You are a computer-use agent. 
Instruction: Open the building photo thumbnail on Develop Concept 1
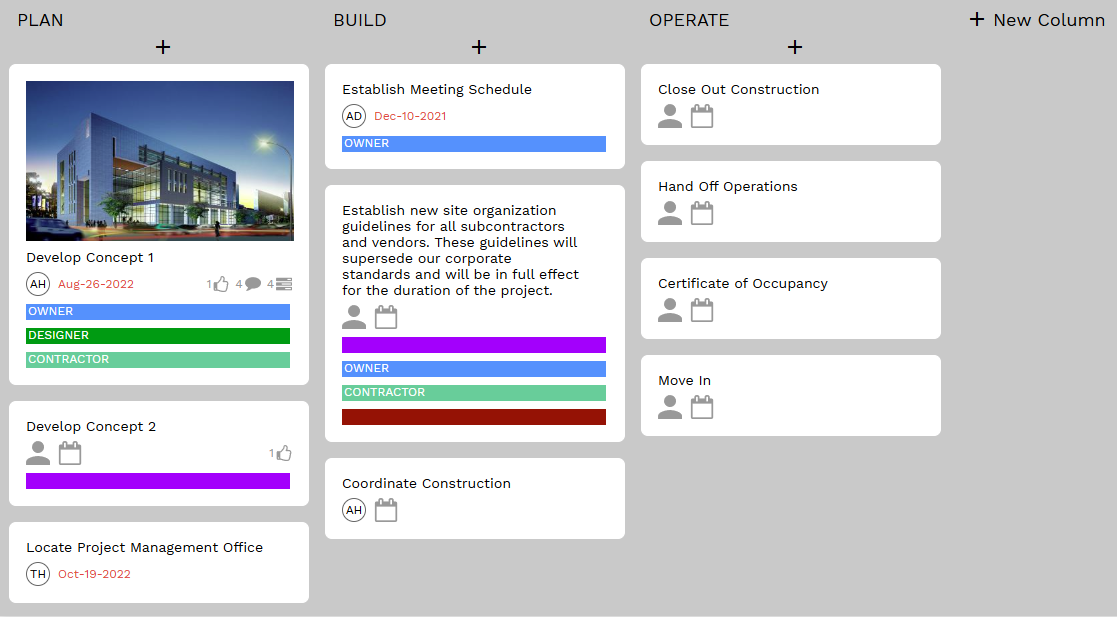coord(159,161)
